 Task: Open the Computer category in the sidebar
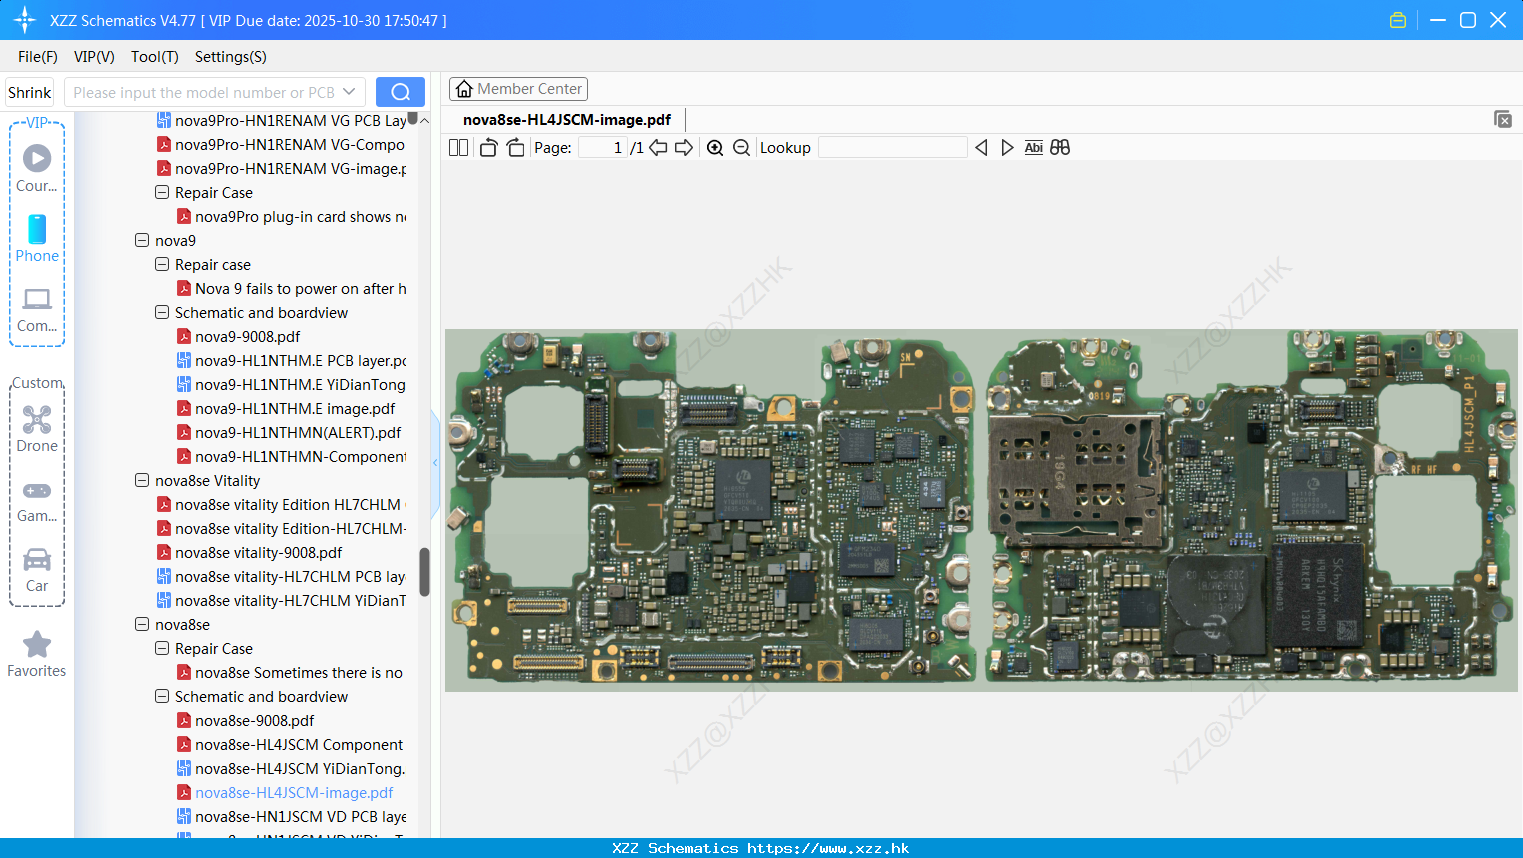37,308
